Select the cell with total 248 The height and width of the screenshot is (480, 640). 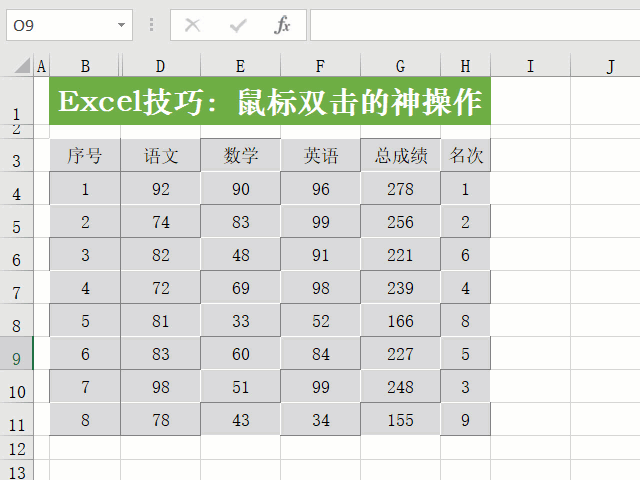point(400,387)
